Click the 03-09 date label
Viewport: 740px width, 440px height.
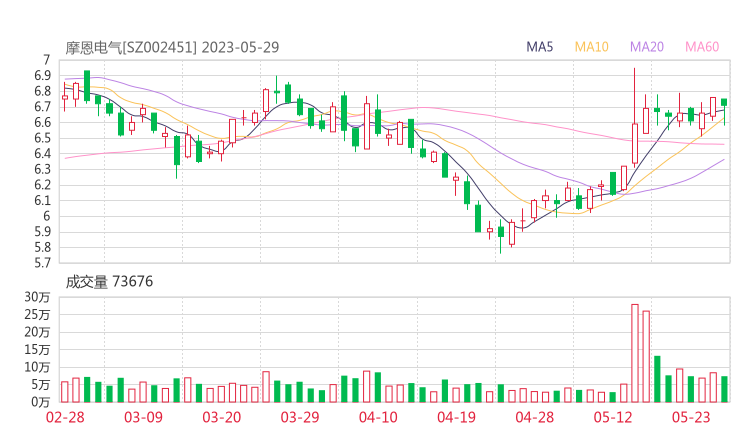pos(143,417)
